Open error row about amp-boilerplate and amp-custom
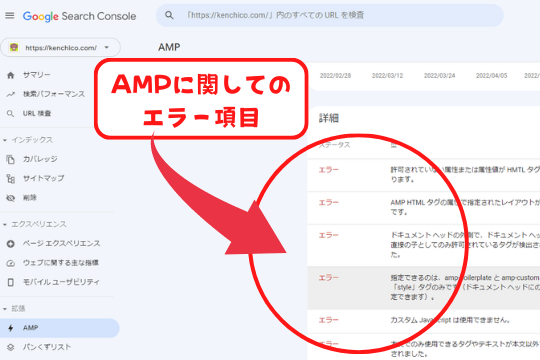The width and height of the screenshot is (540, 360). [x=424, y=288]
